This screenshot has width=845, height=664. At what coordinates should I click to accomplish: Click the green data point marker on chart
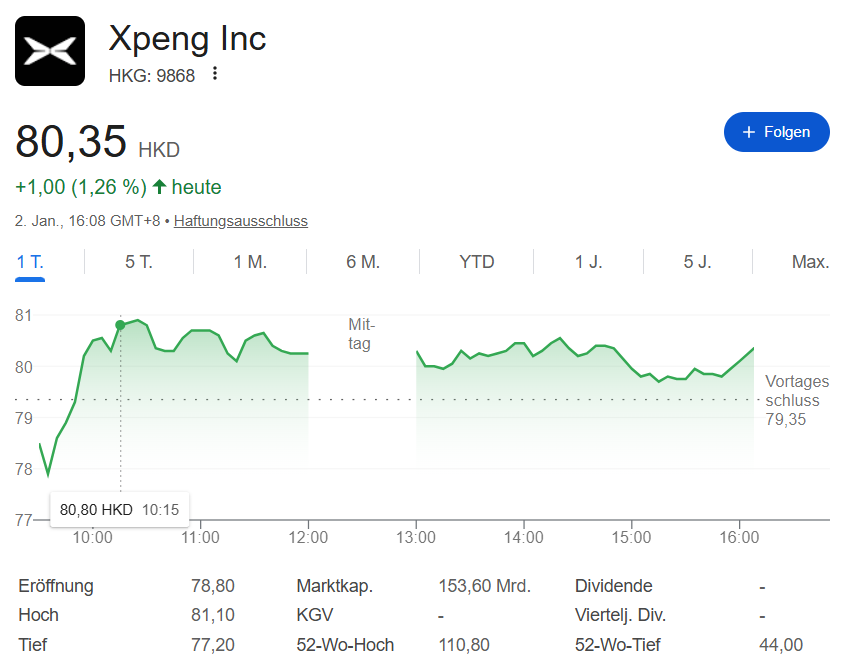(121, 325)
